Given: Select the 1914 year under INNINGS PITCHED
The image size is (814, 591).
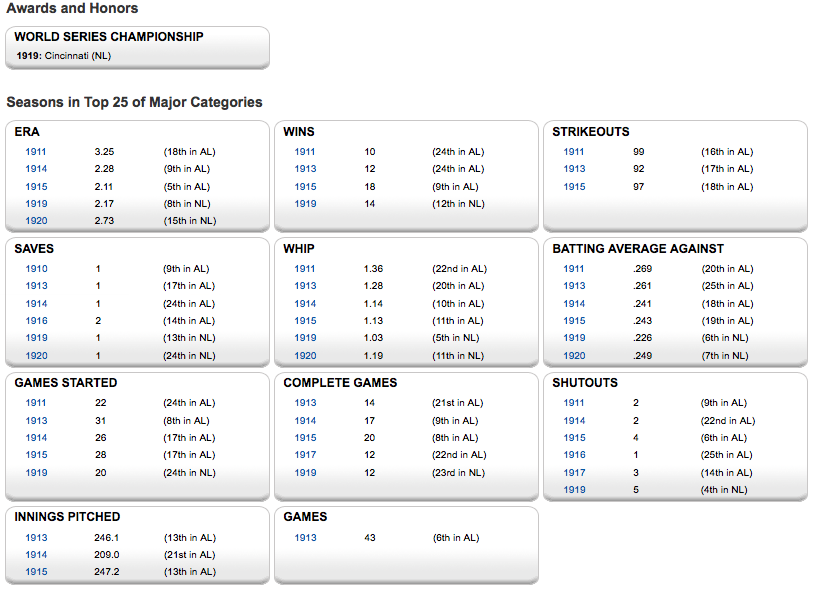Looking at the screenshot, I should click(36, 555).
